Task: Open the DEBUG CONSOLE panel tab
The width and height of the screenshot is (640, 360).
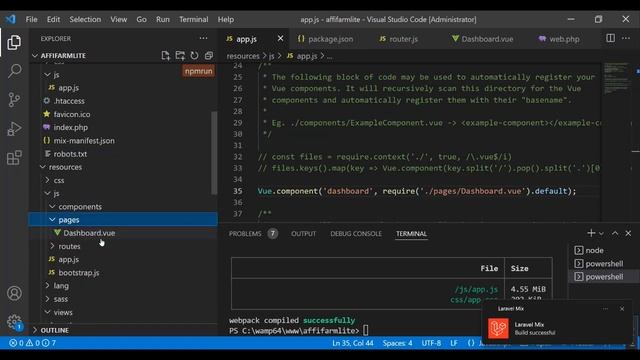Action: pyautogui.click(x=356, y=233)
